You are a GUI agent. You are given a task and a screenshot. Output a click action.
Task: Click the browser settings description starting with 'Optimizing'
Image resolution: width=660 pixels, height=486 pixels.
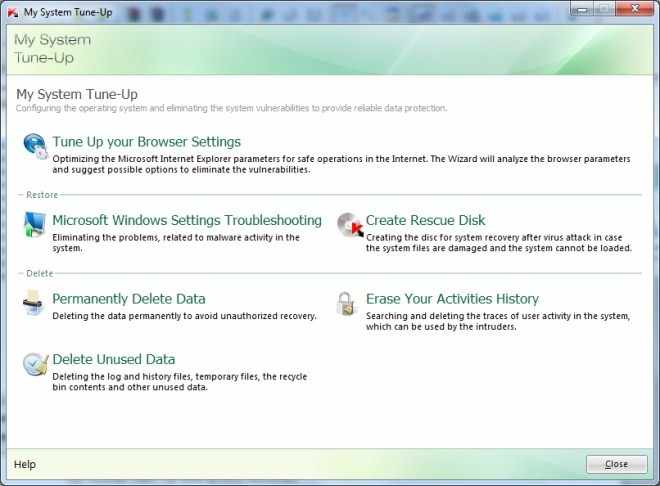point(341,165)
